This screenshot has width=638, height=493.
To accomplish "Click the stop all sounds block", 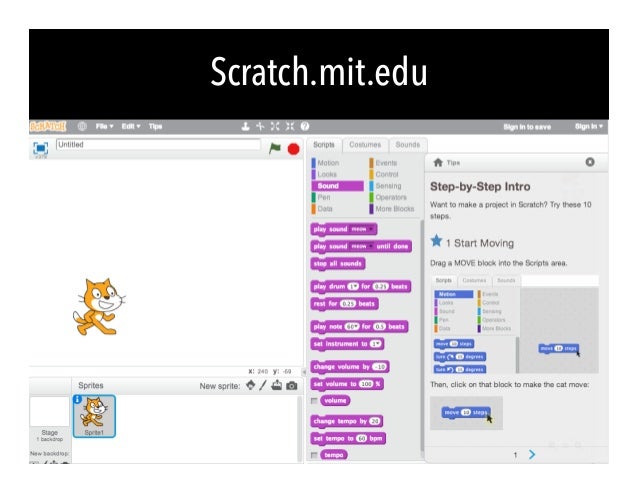I will 338,264.
